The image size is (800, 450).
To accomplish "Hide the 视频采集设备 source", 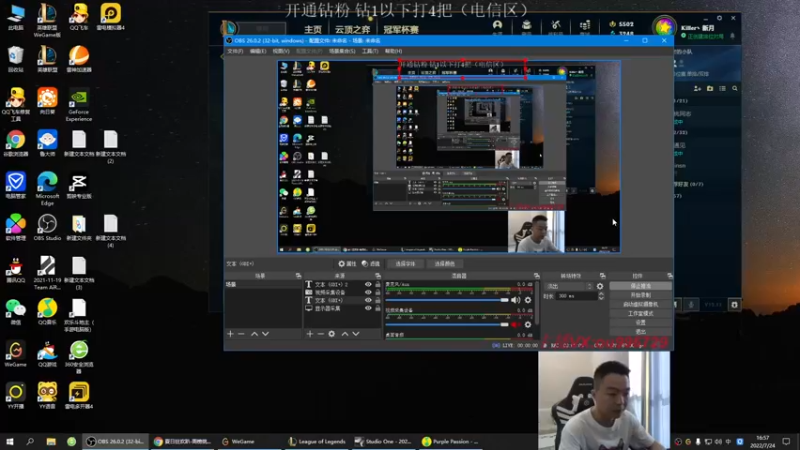I will point(368,292).
